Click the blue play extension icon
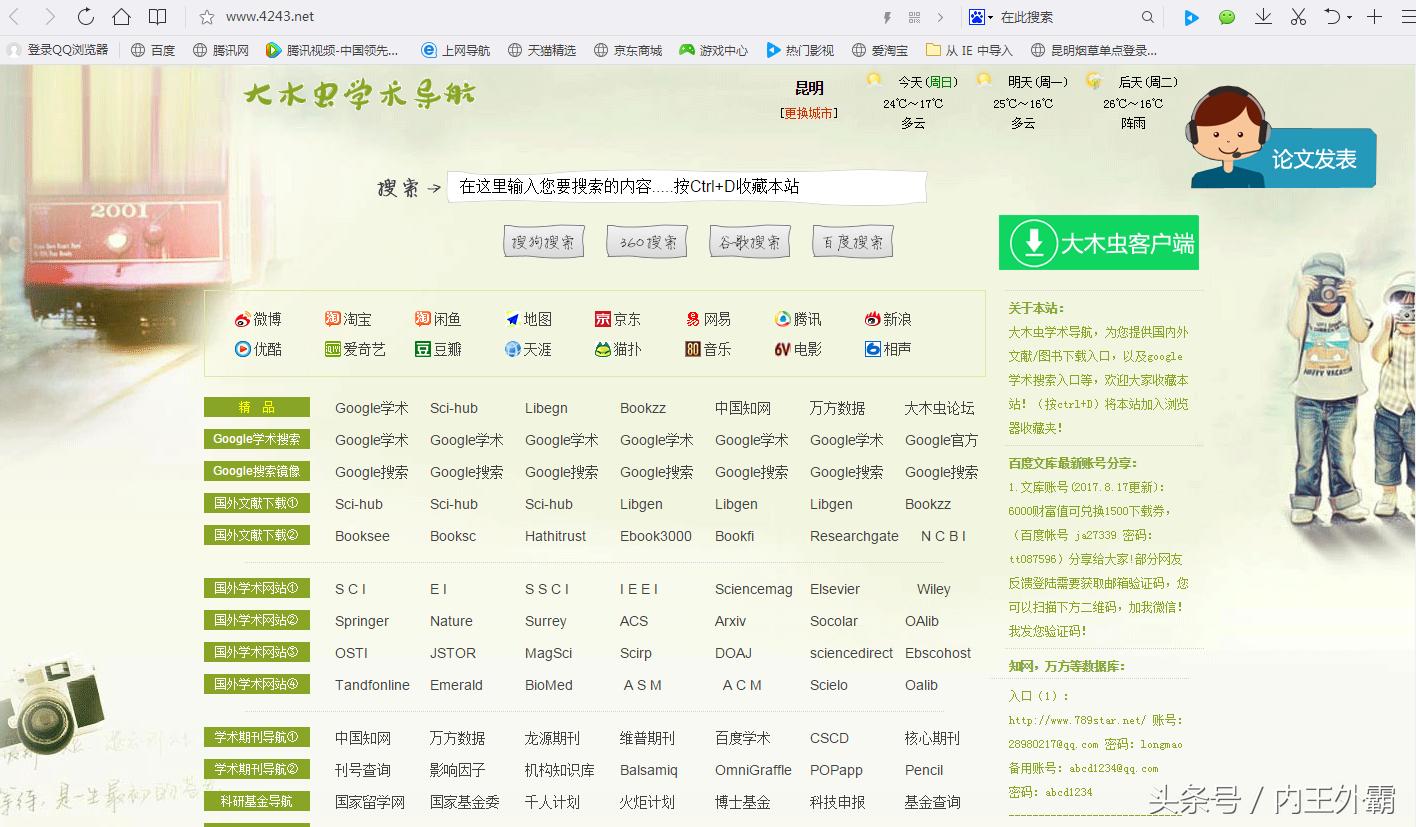 pyautogui.click(x=1189, y=17)
